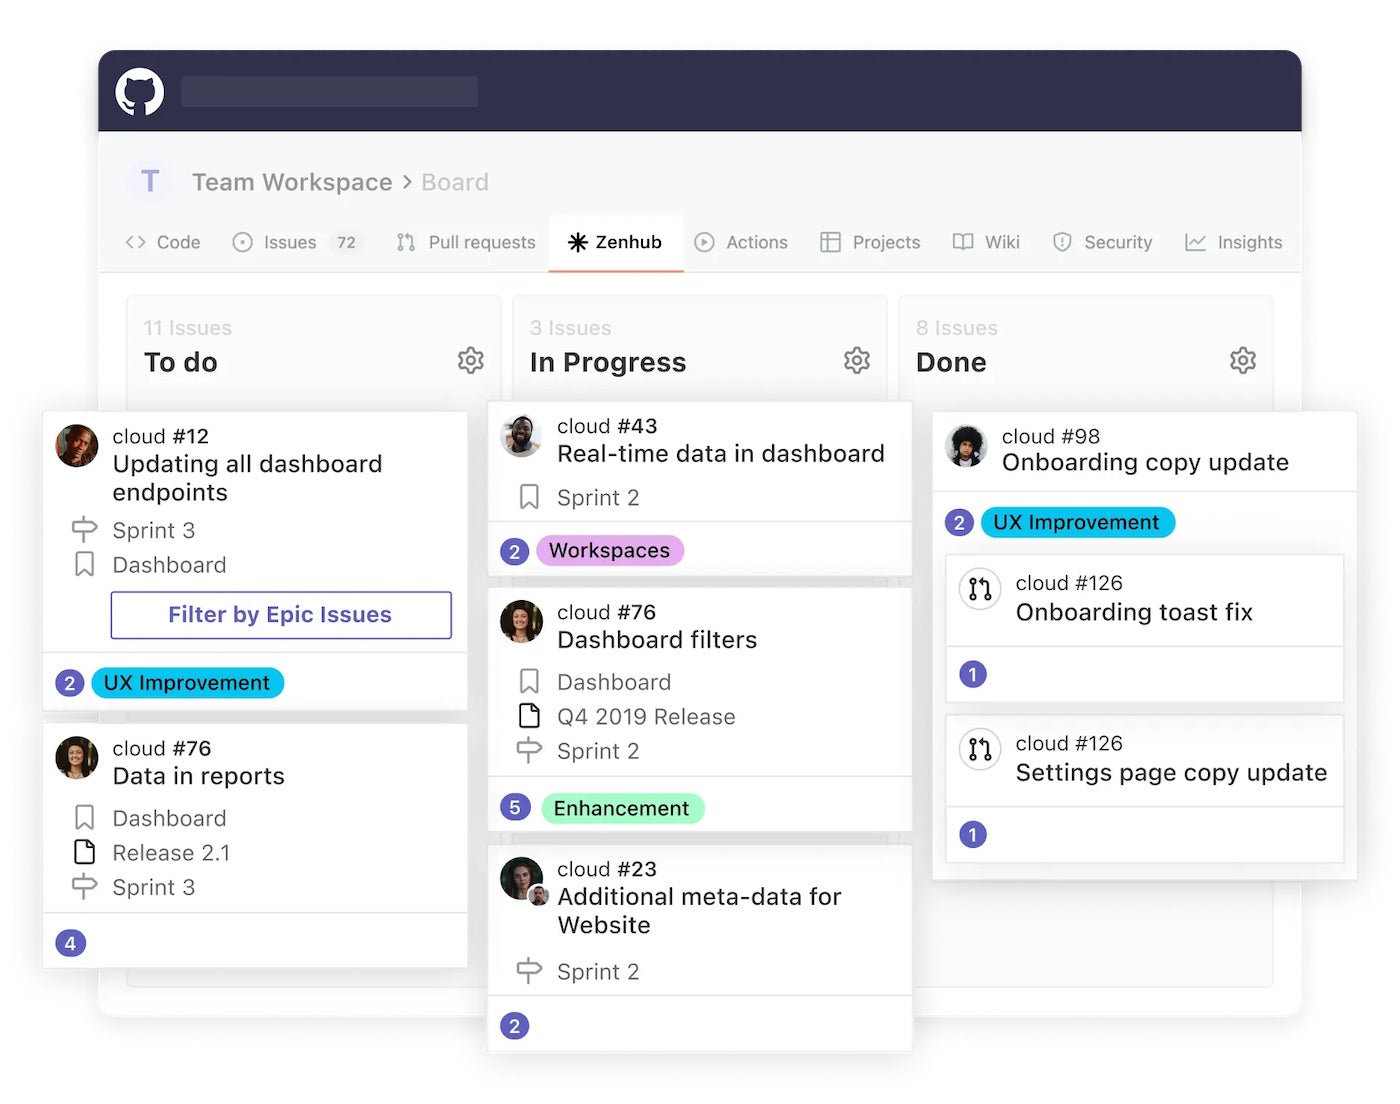This screenshot has width=1400, height=1104.
Task: Open the Code tab
Action: pos(163,242)
